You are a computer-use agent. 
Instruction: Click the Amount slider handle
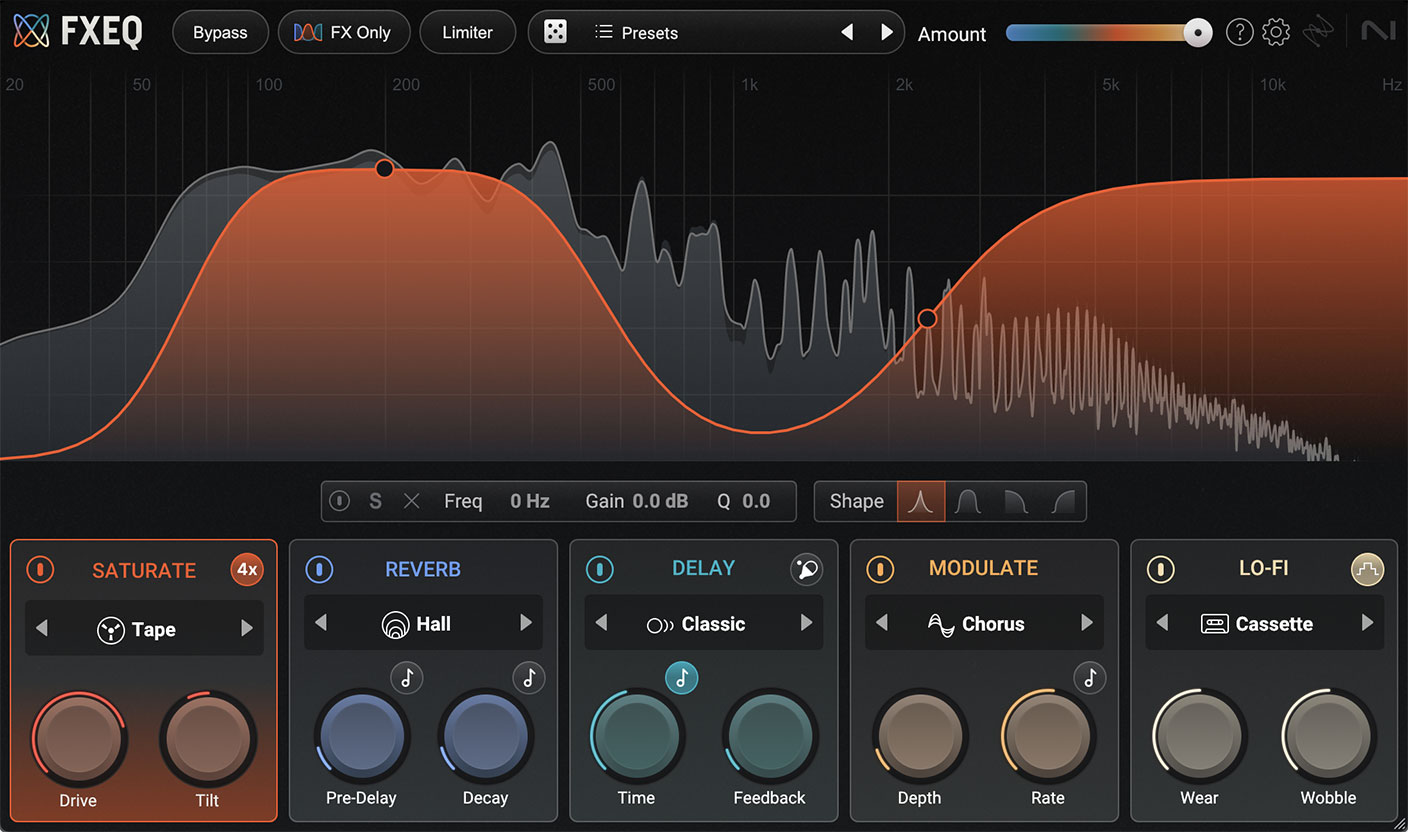[x=1197, y=33]
